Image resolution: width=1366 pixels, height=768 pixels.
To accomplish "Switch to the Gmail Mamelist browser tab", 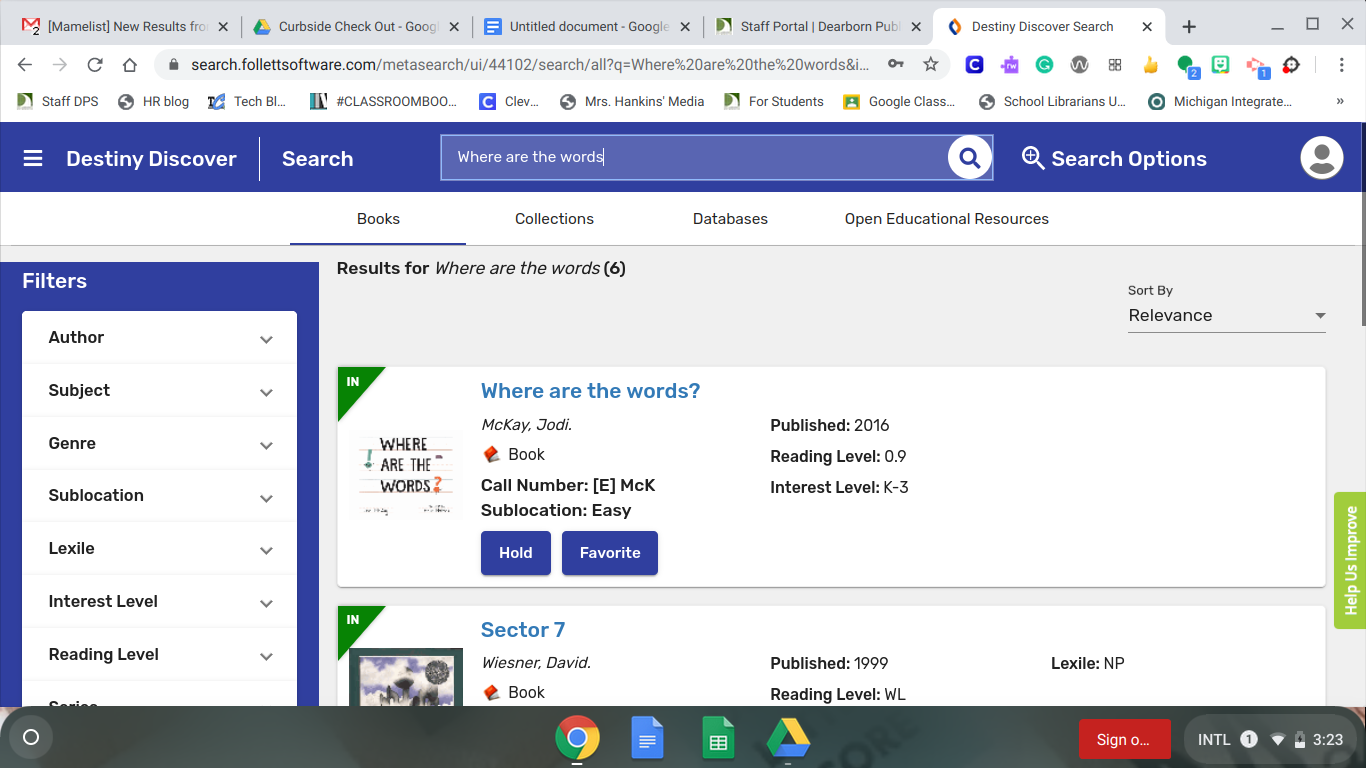I will click(123, 27).
